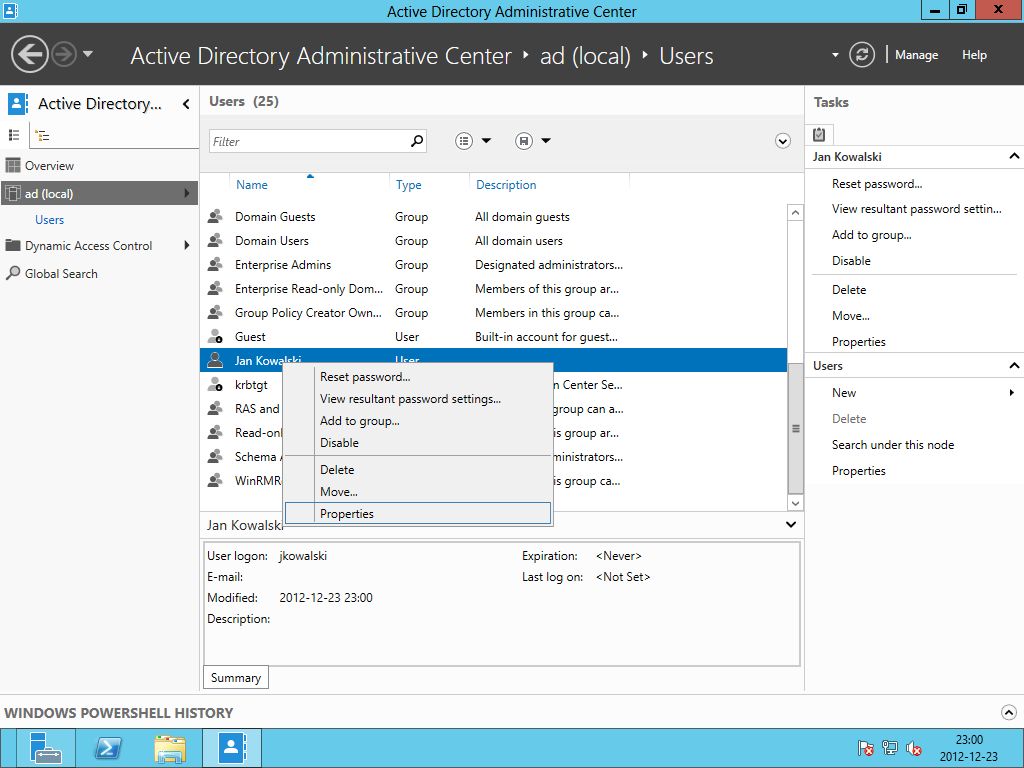Expand the New submenu in Tasks
Viewport: 1024px width, 768px height.
click(1012, 392)
